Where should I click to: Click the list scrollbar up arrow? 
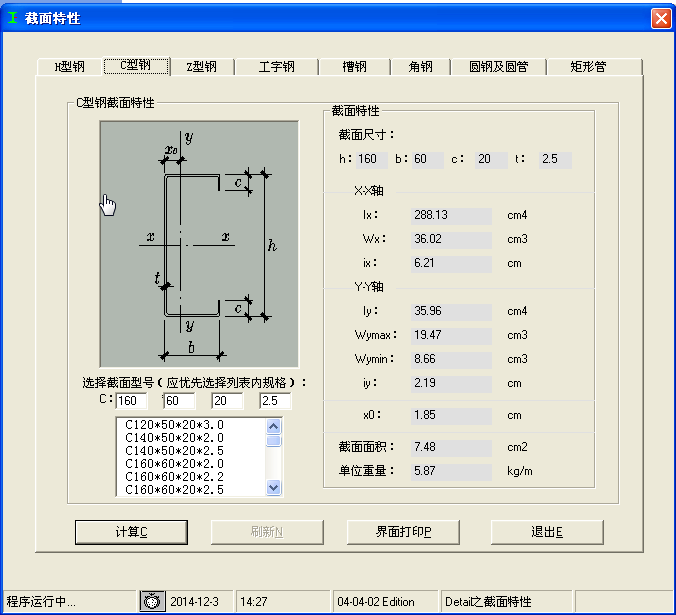274,427
